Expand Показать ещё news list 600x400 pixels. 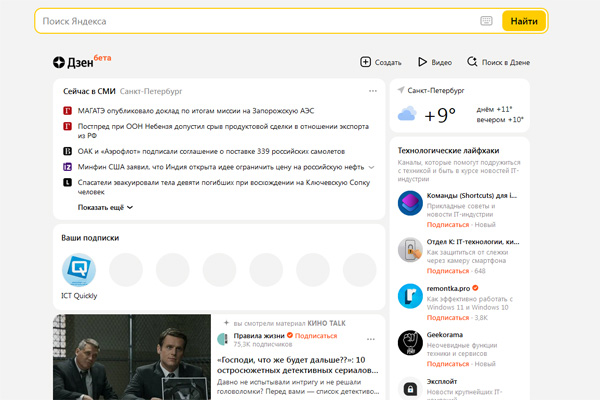(105, 207)
